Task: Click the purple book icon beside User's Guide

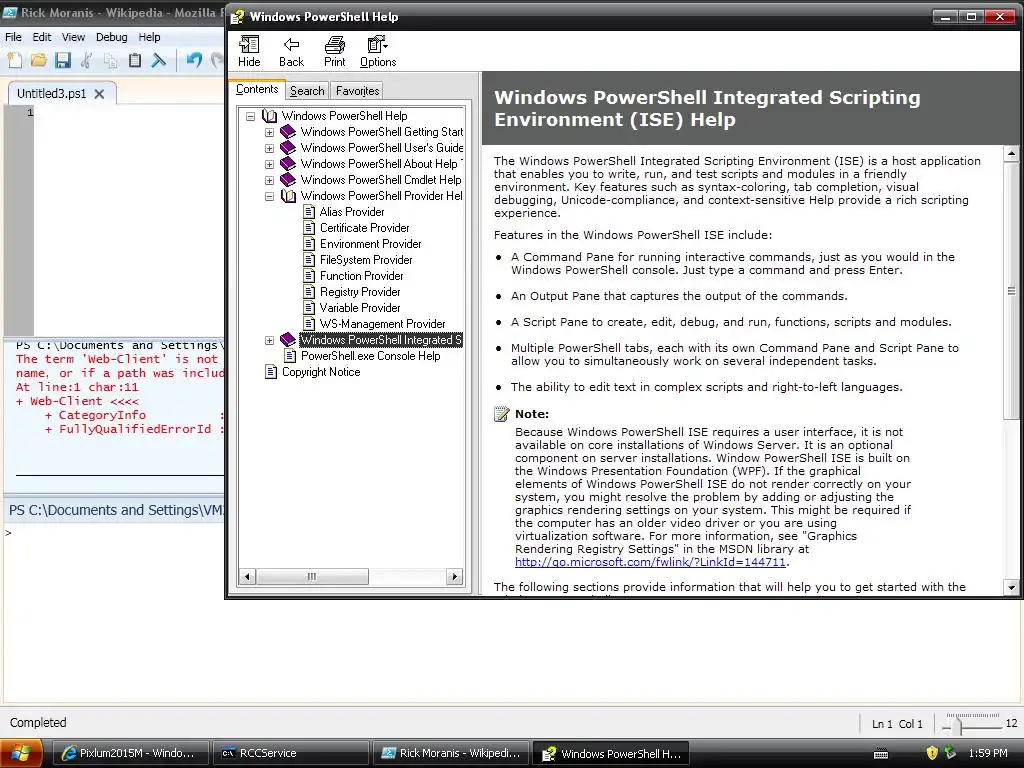Action: coord(288,148)
